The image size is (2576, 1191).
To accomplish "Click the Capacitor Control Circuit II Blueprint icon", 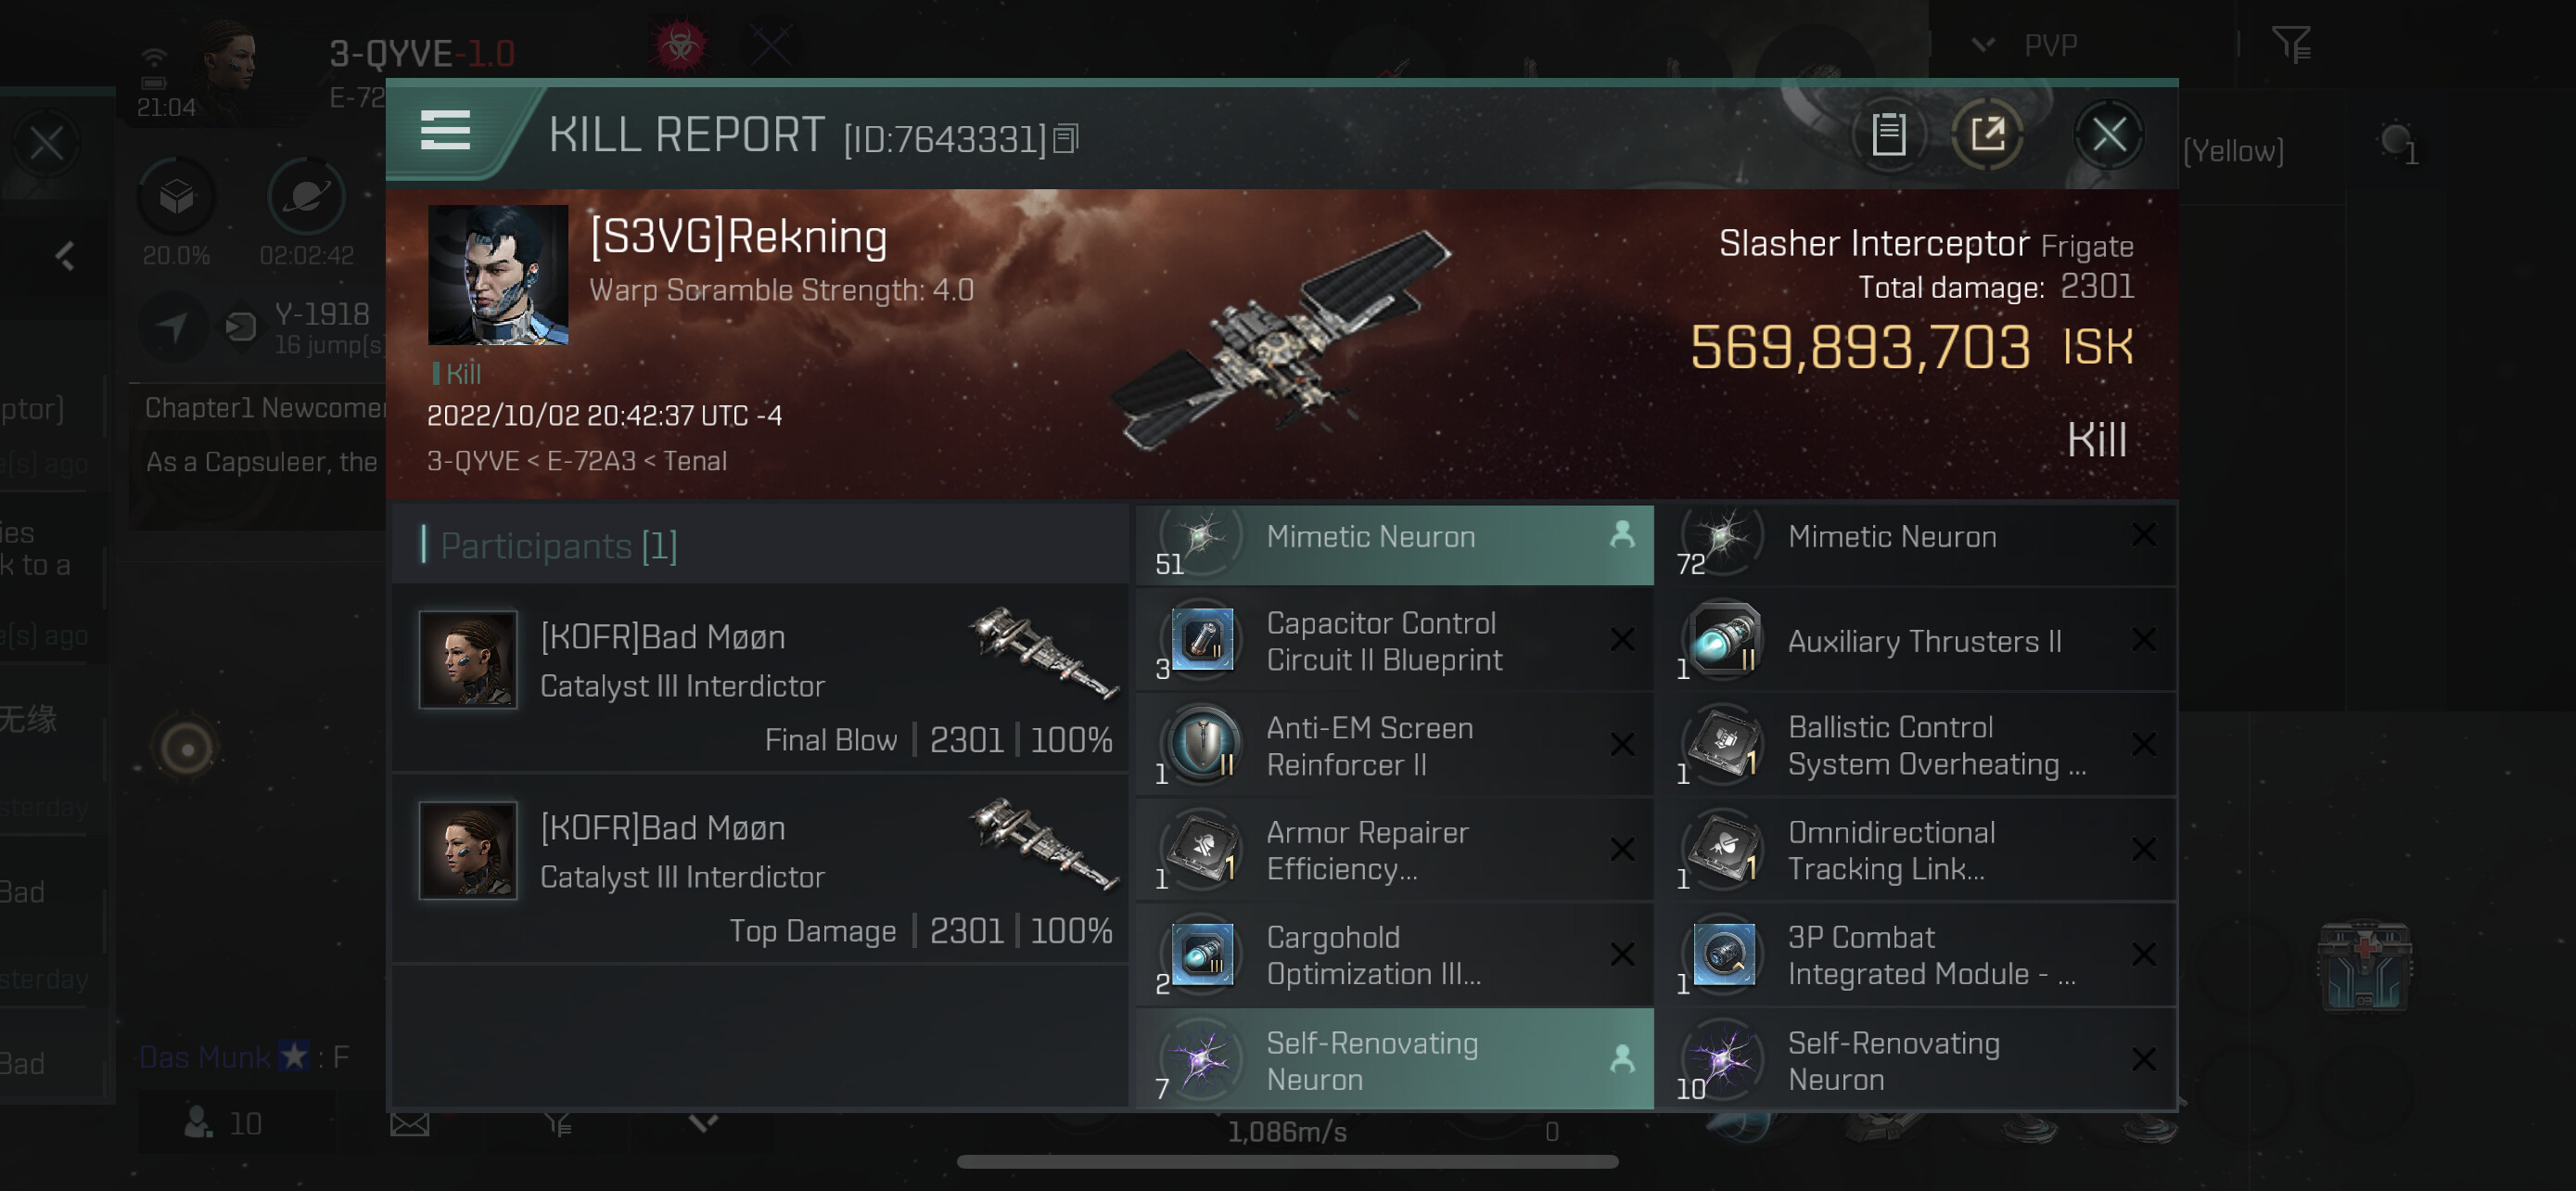I will click(1202, 640).
